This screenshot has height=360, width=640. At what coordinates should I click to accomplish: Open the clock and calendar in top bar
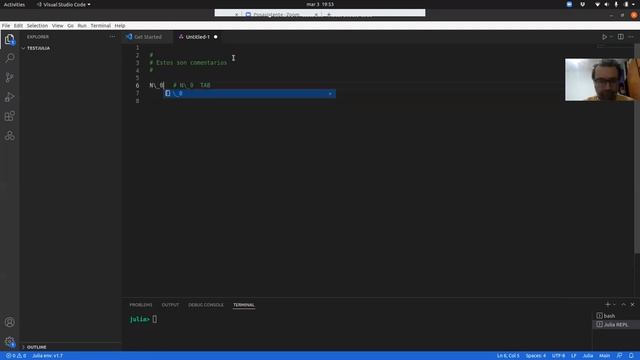point(320,4)
